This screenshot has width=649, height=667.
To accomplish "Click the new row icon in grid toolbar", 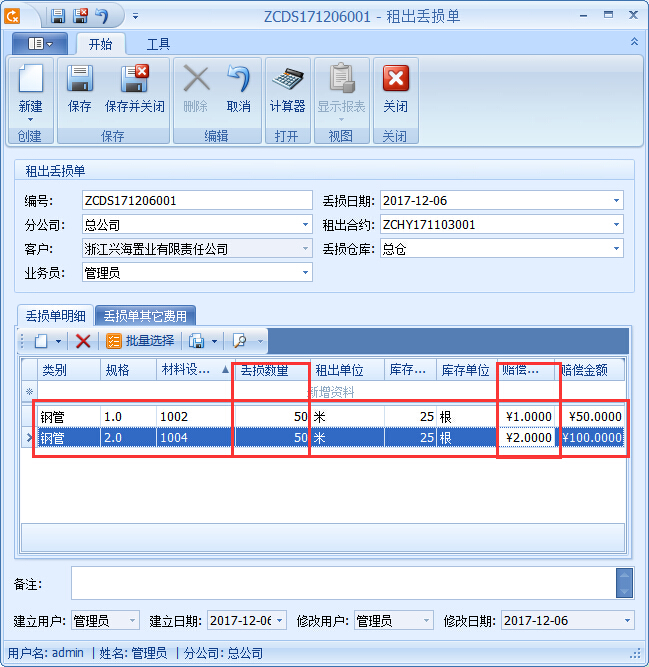I will 41,341.
